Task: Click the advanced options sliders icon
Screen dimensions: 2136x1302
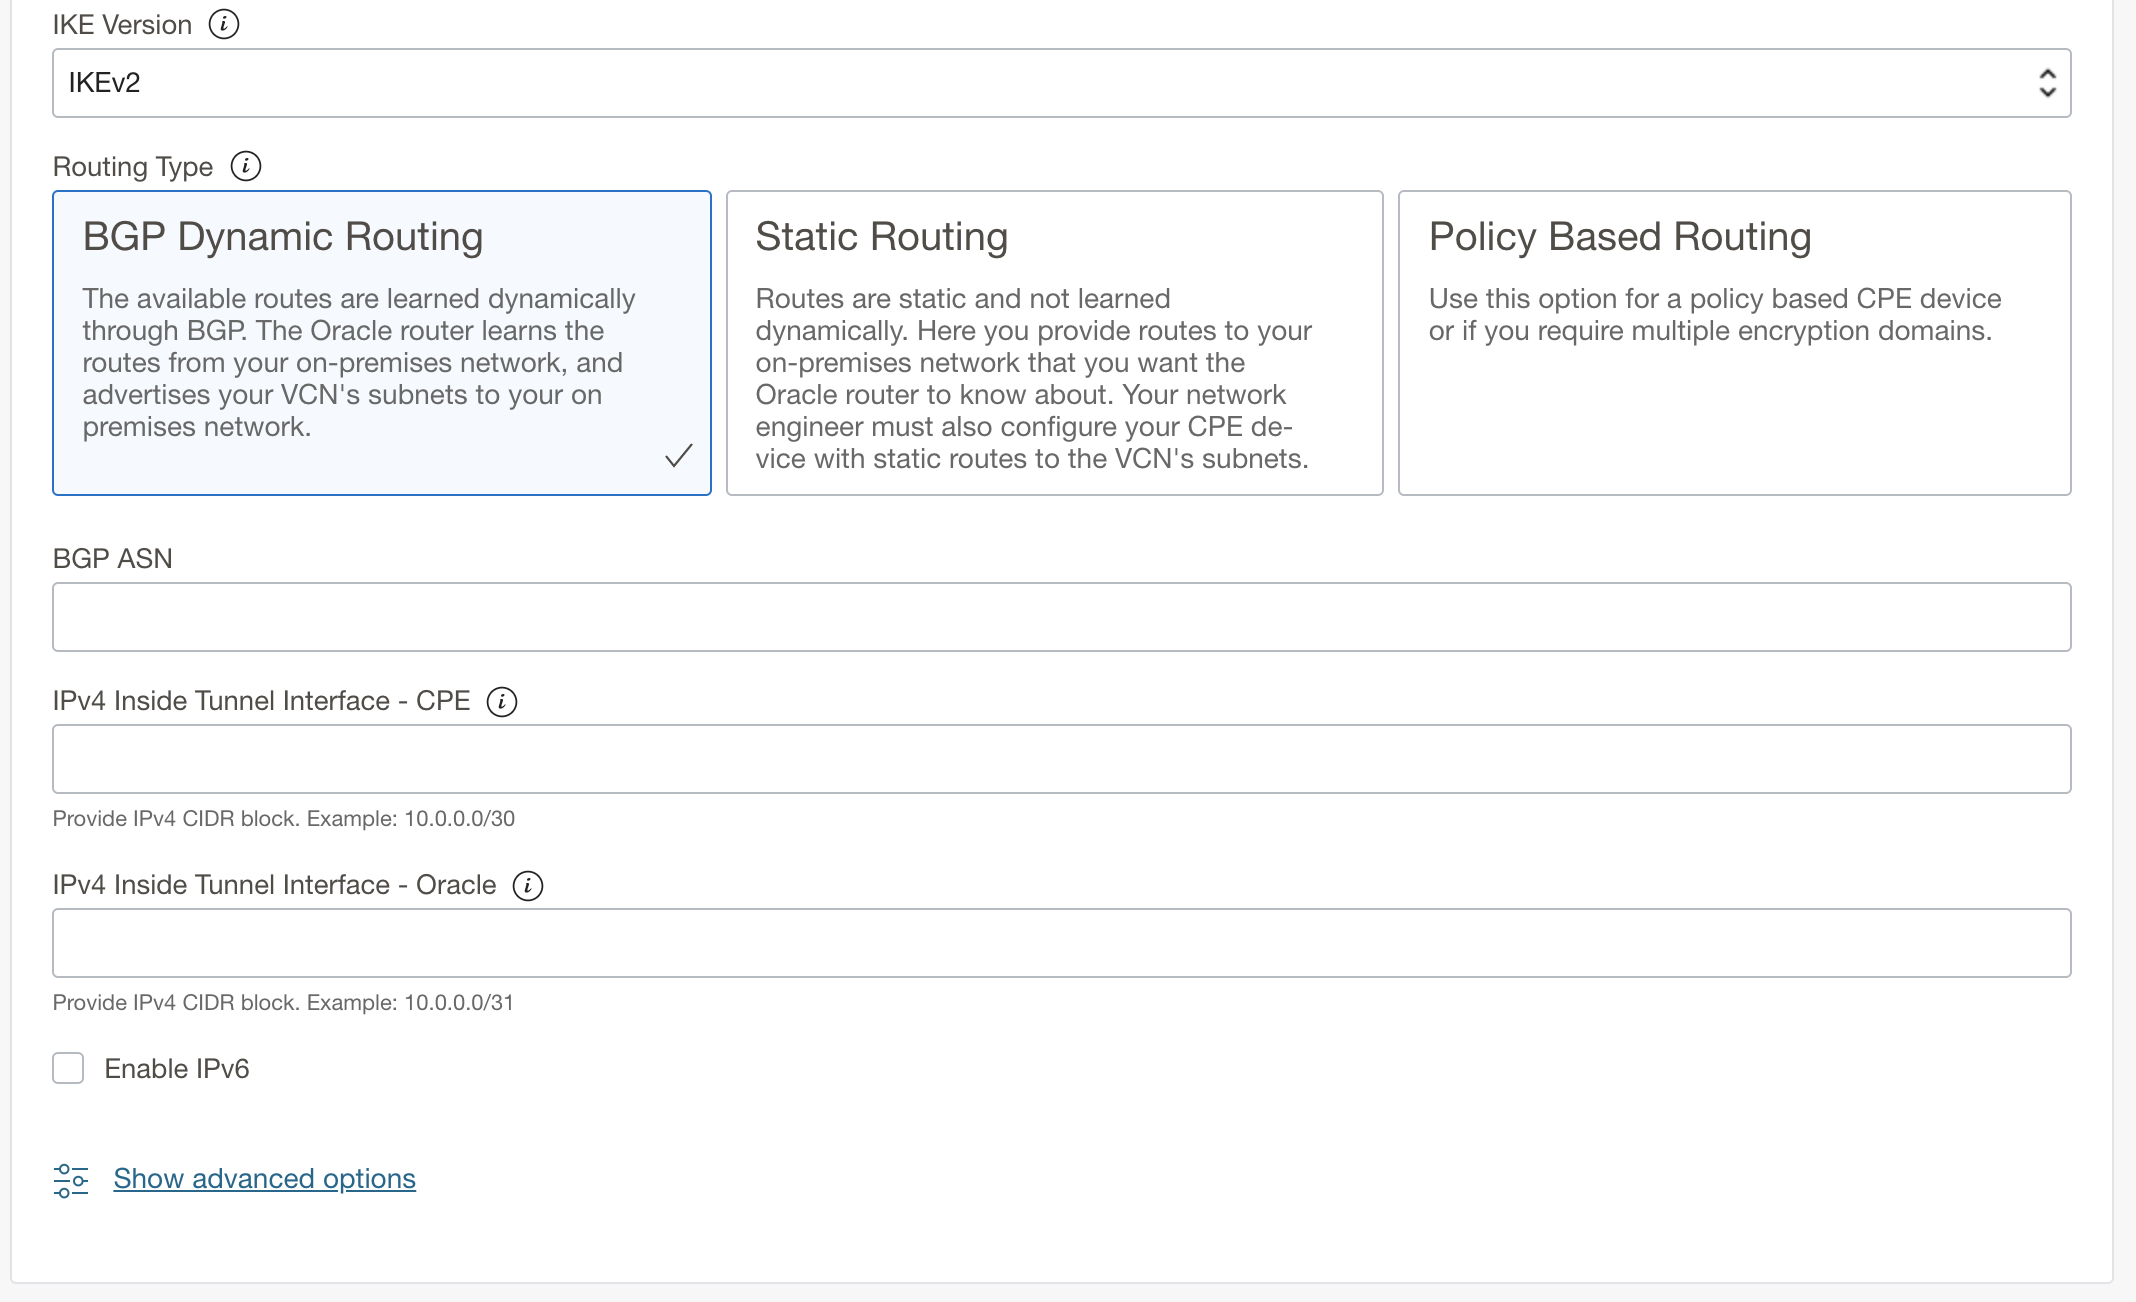Action: click(x=71, y=1179)
